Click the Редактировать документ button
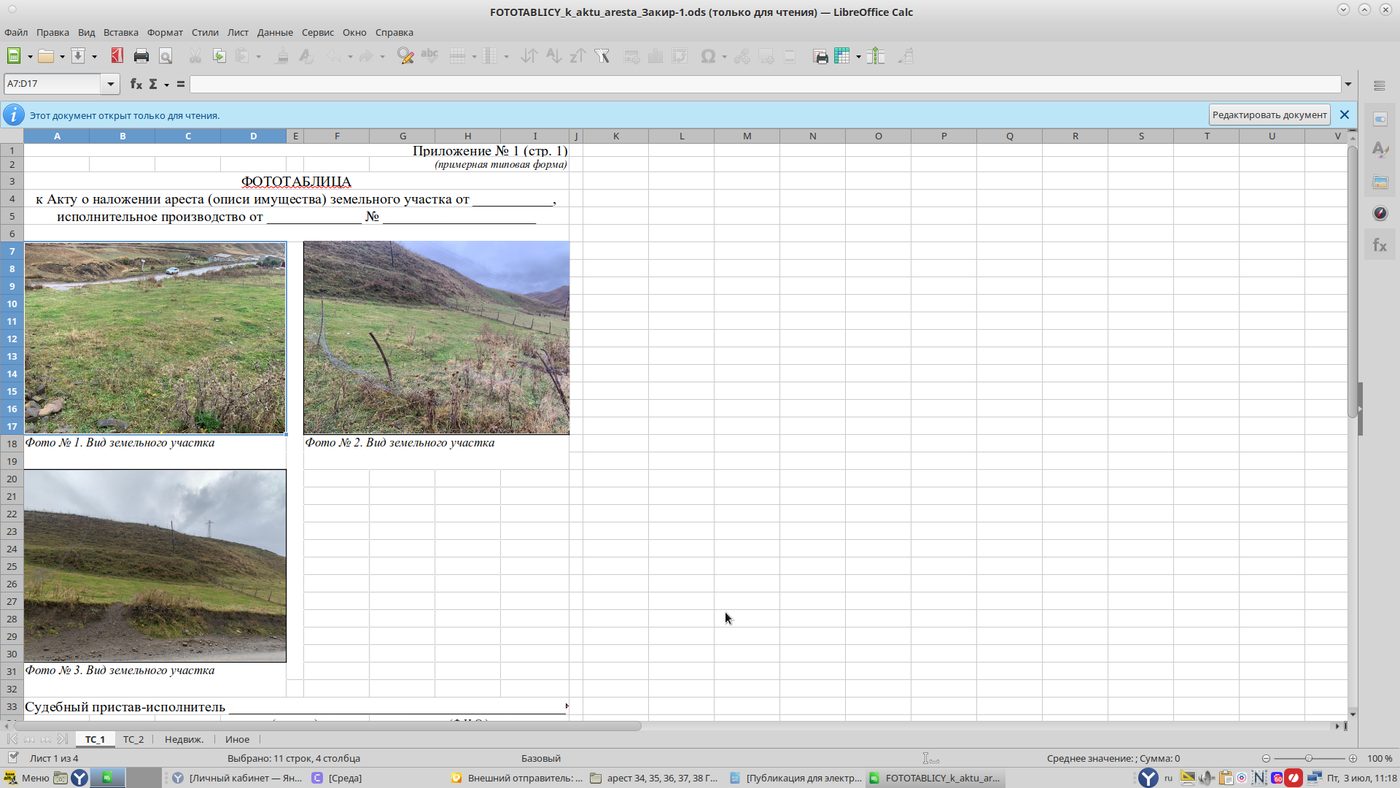Screen dimensions: 1400x788 coord(1269,115)
